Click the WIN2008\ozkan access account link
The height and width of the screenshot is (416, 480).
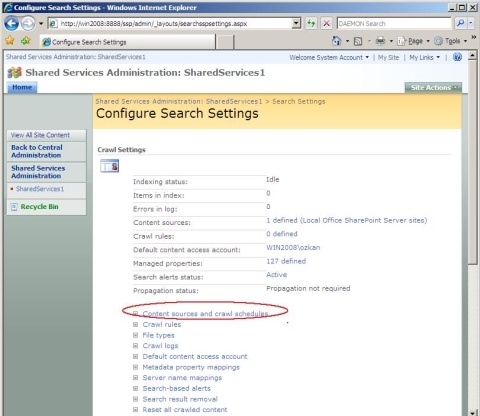pos(293,248)
